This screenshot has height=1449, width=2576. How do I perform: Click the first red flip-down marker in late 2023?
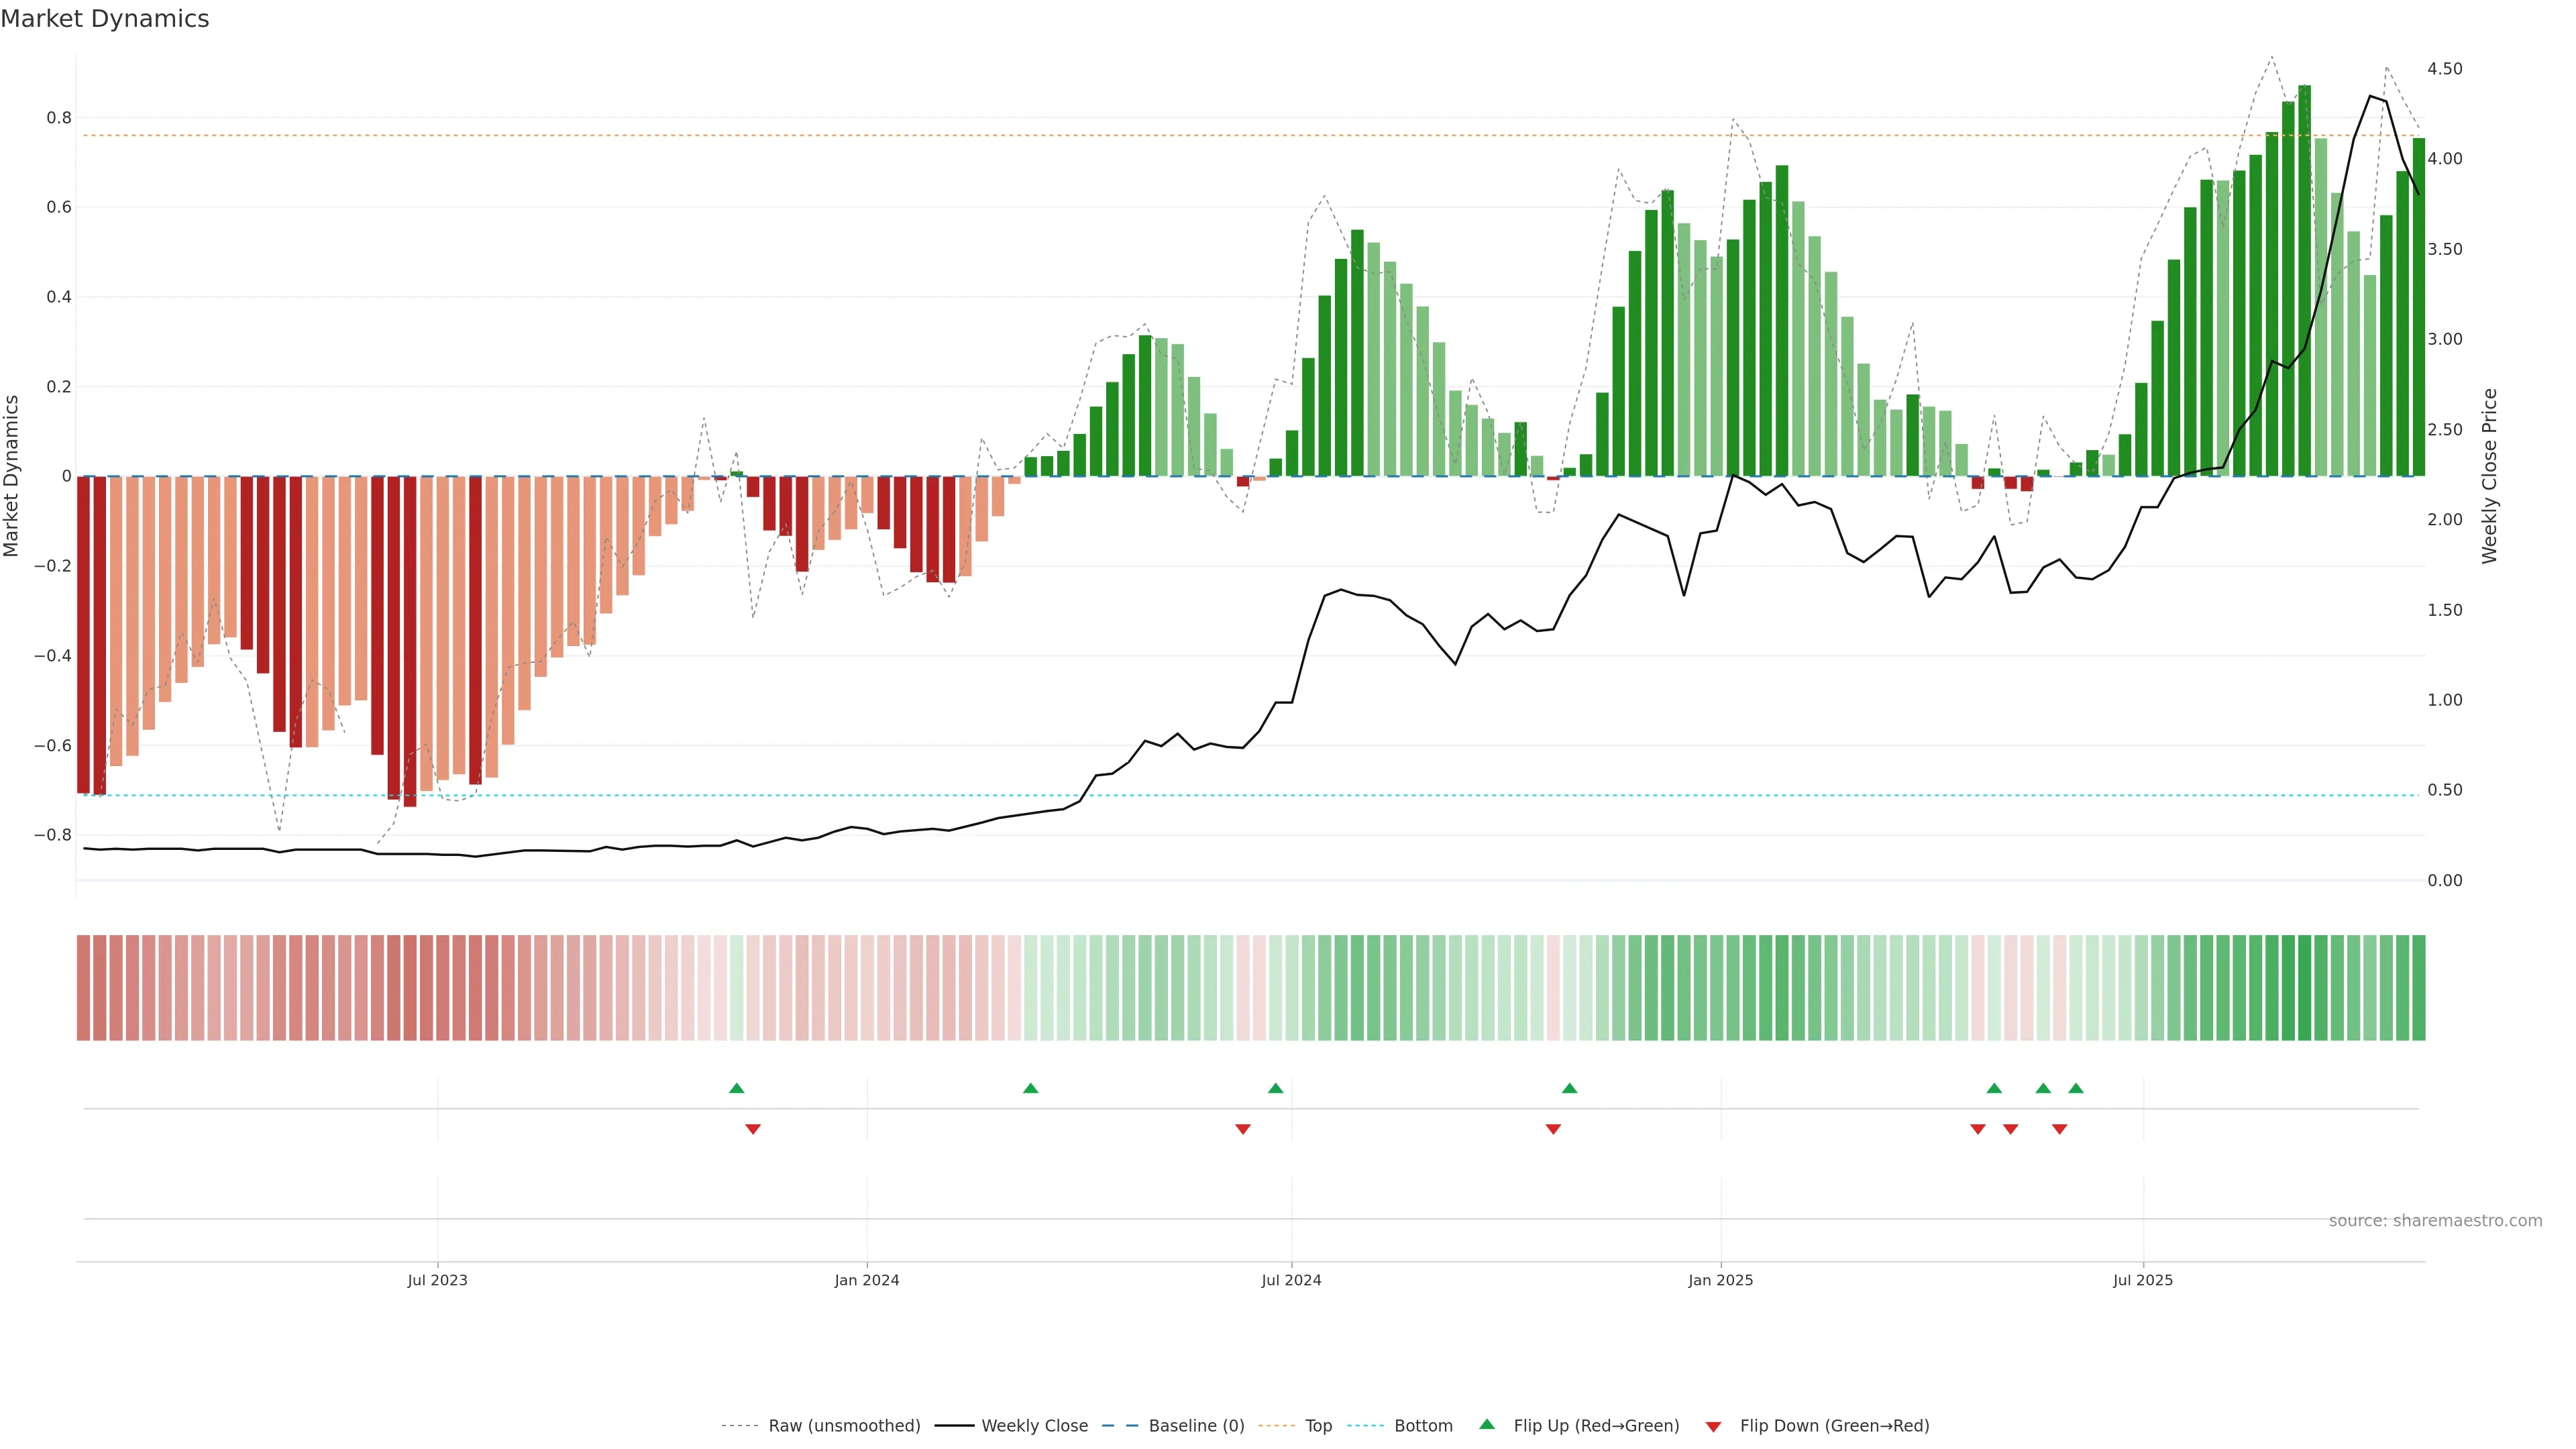click(x=753, y=1129)
